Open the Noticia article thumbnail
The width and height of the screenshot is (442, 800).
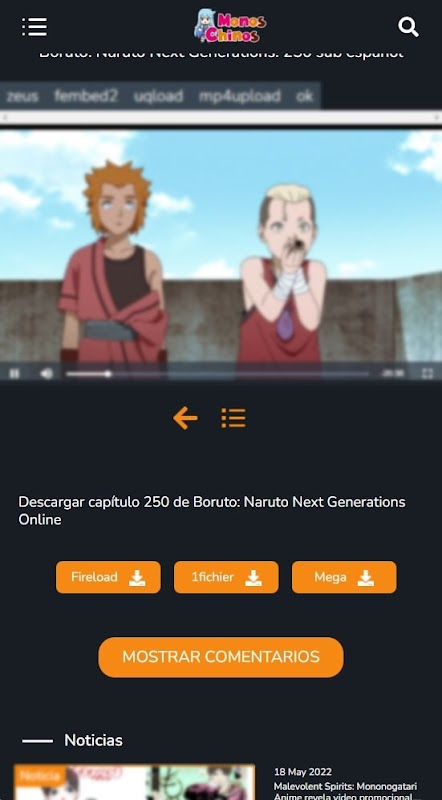pyautogui.click(x=134, y=782)
